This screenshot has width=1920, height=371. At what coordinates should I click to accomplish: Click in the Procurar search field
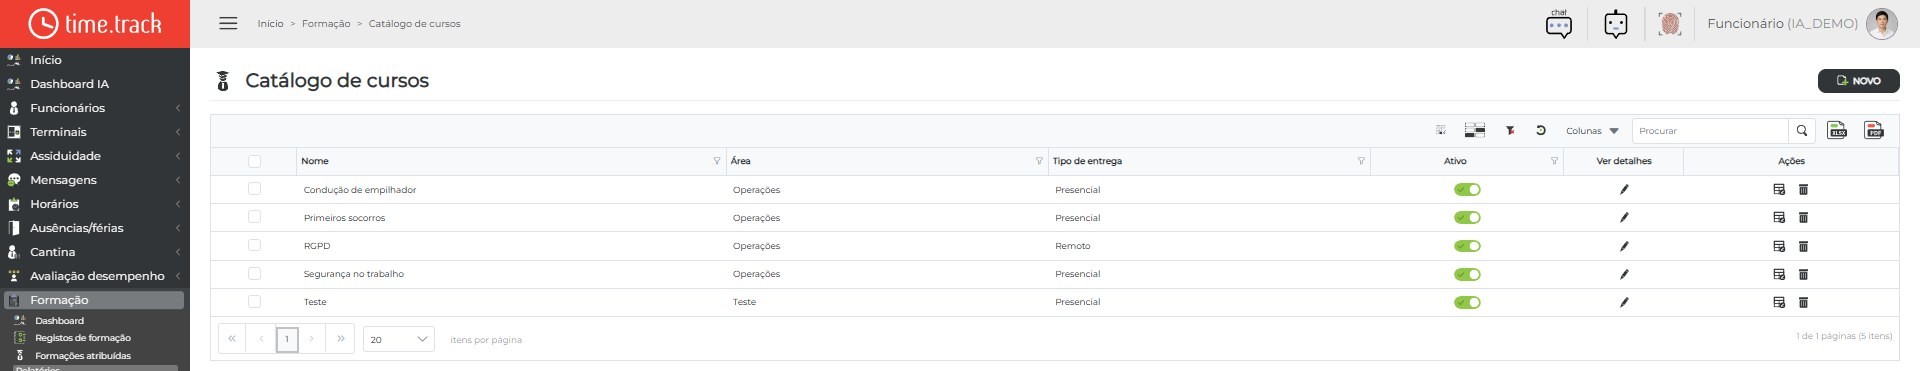[x=1710, y=131]
